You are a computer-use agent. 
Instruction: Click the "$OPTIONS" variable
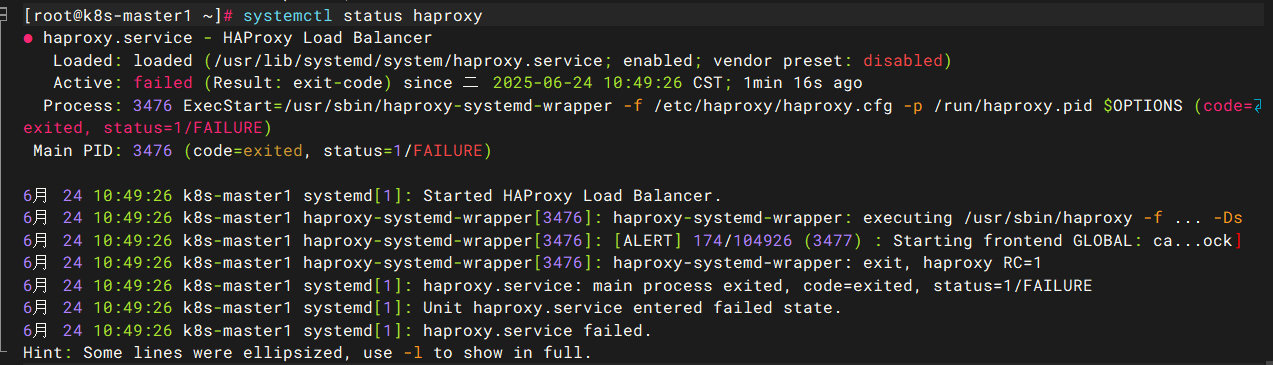click(x=1142, y=106)
